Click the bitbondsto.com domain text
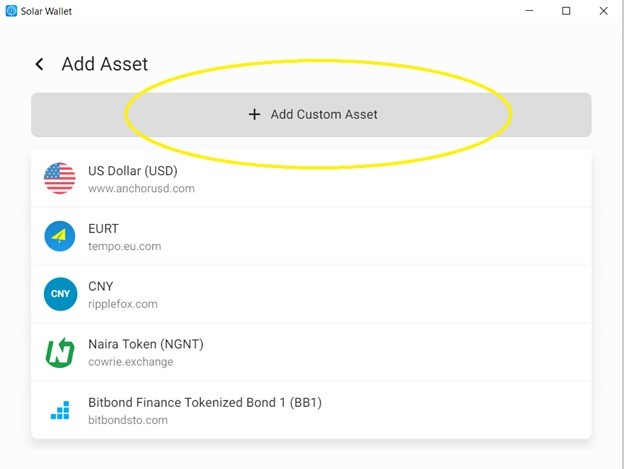Viewport: 624px width, 469px height. click(128, 420)
